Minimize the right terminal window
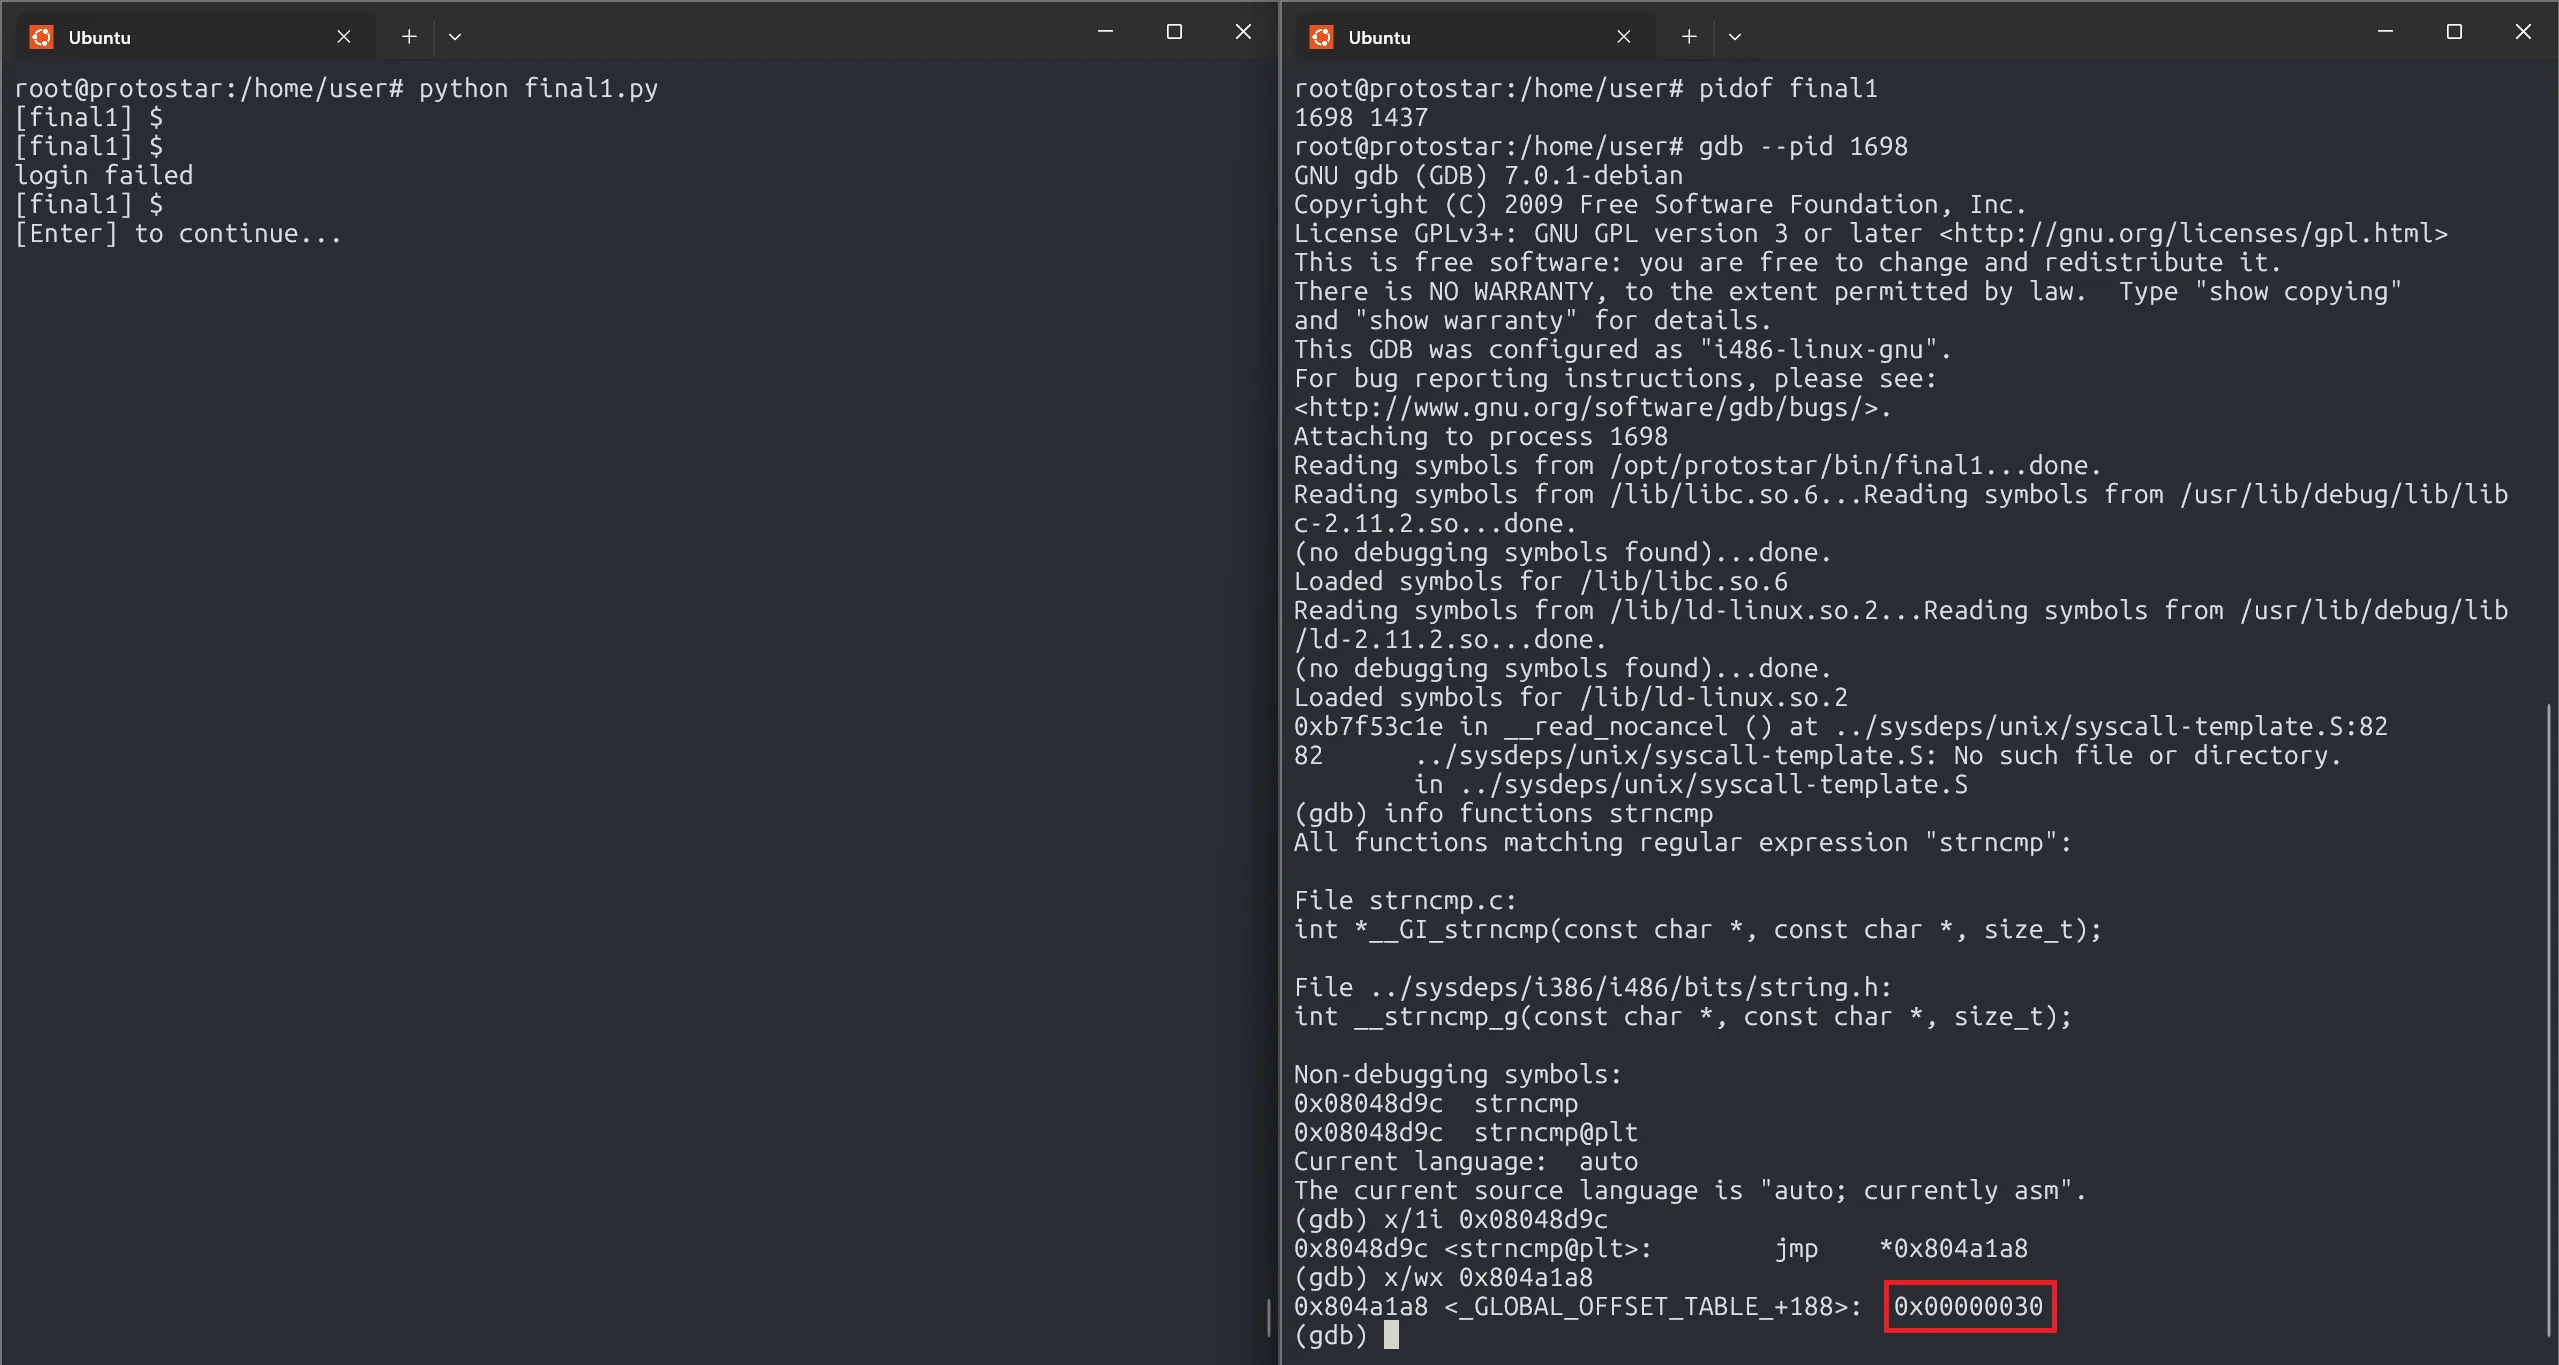 pyautogui.click(x=2385, y=32)
